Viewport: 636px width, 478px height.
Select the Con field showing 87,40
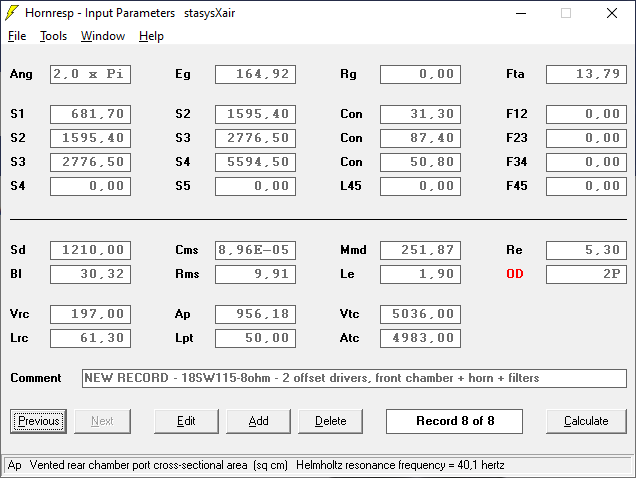tap(420, 138)
